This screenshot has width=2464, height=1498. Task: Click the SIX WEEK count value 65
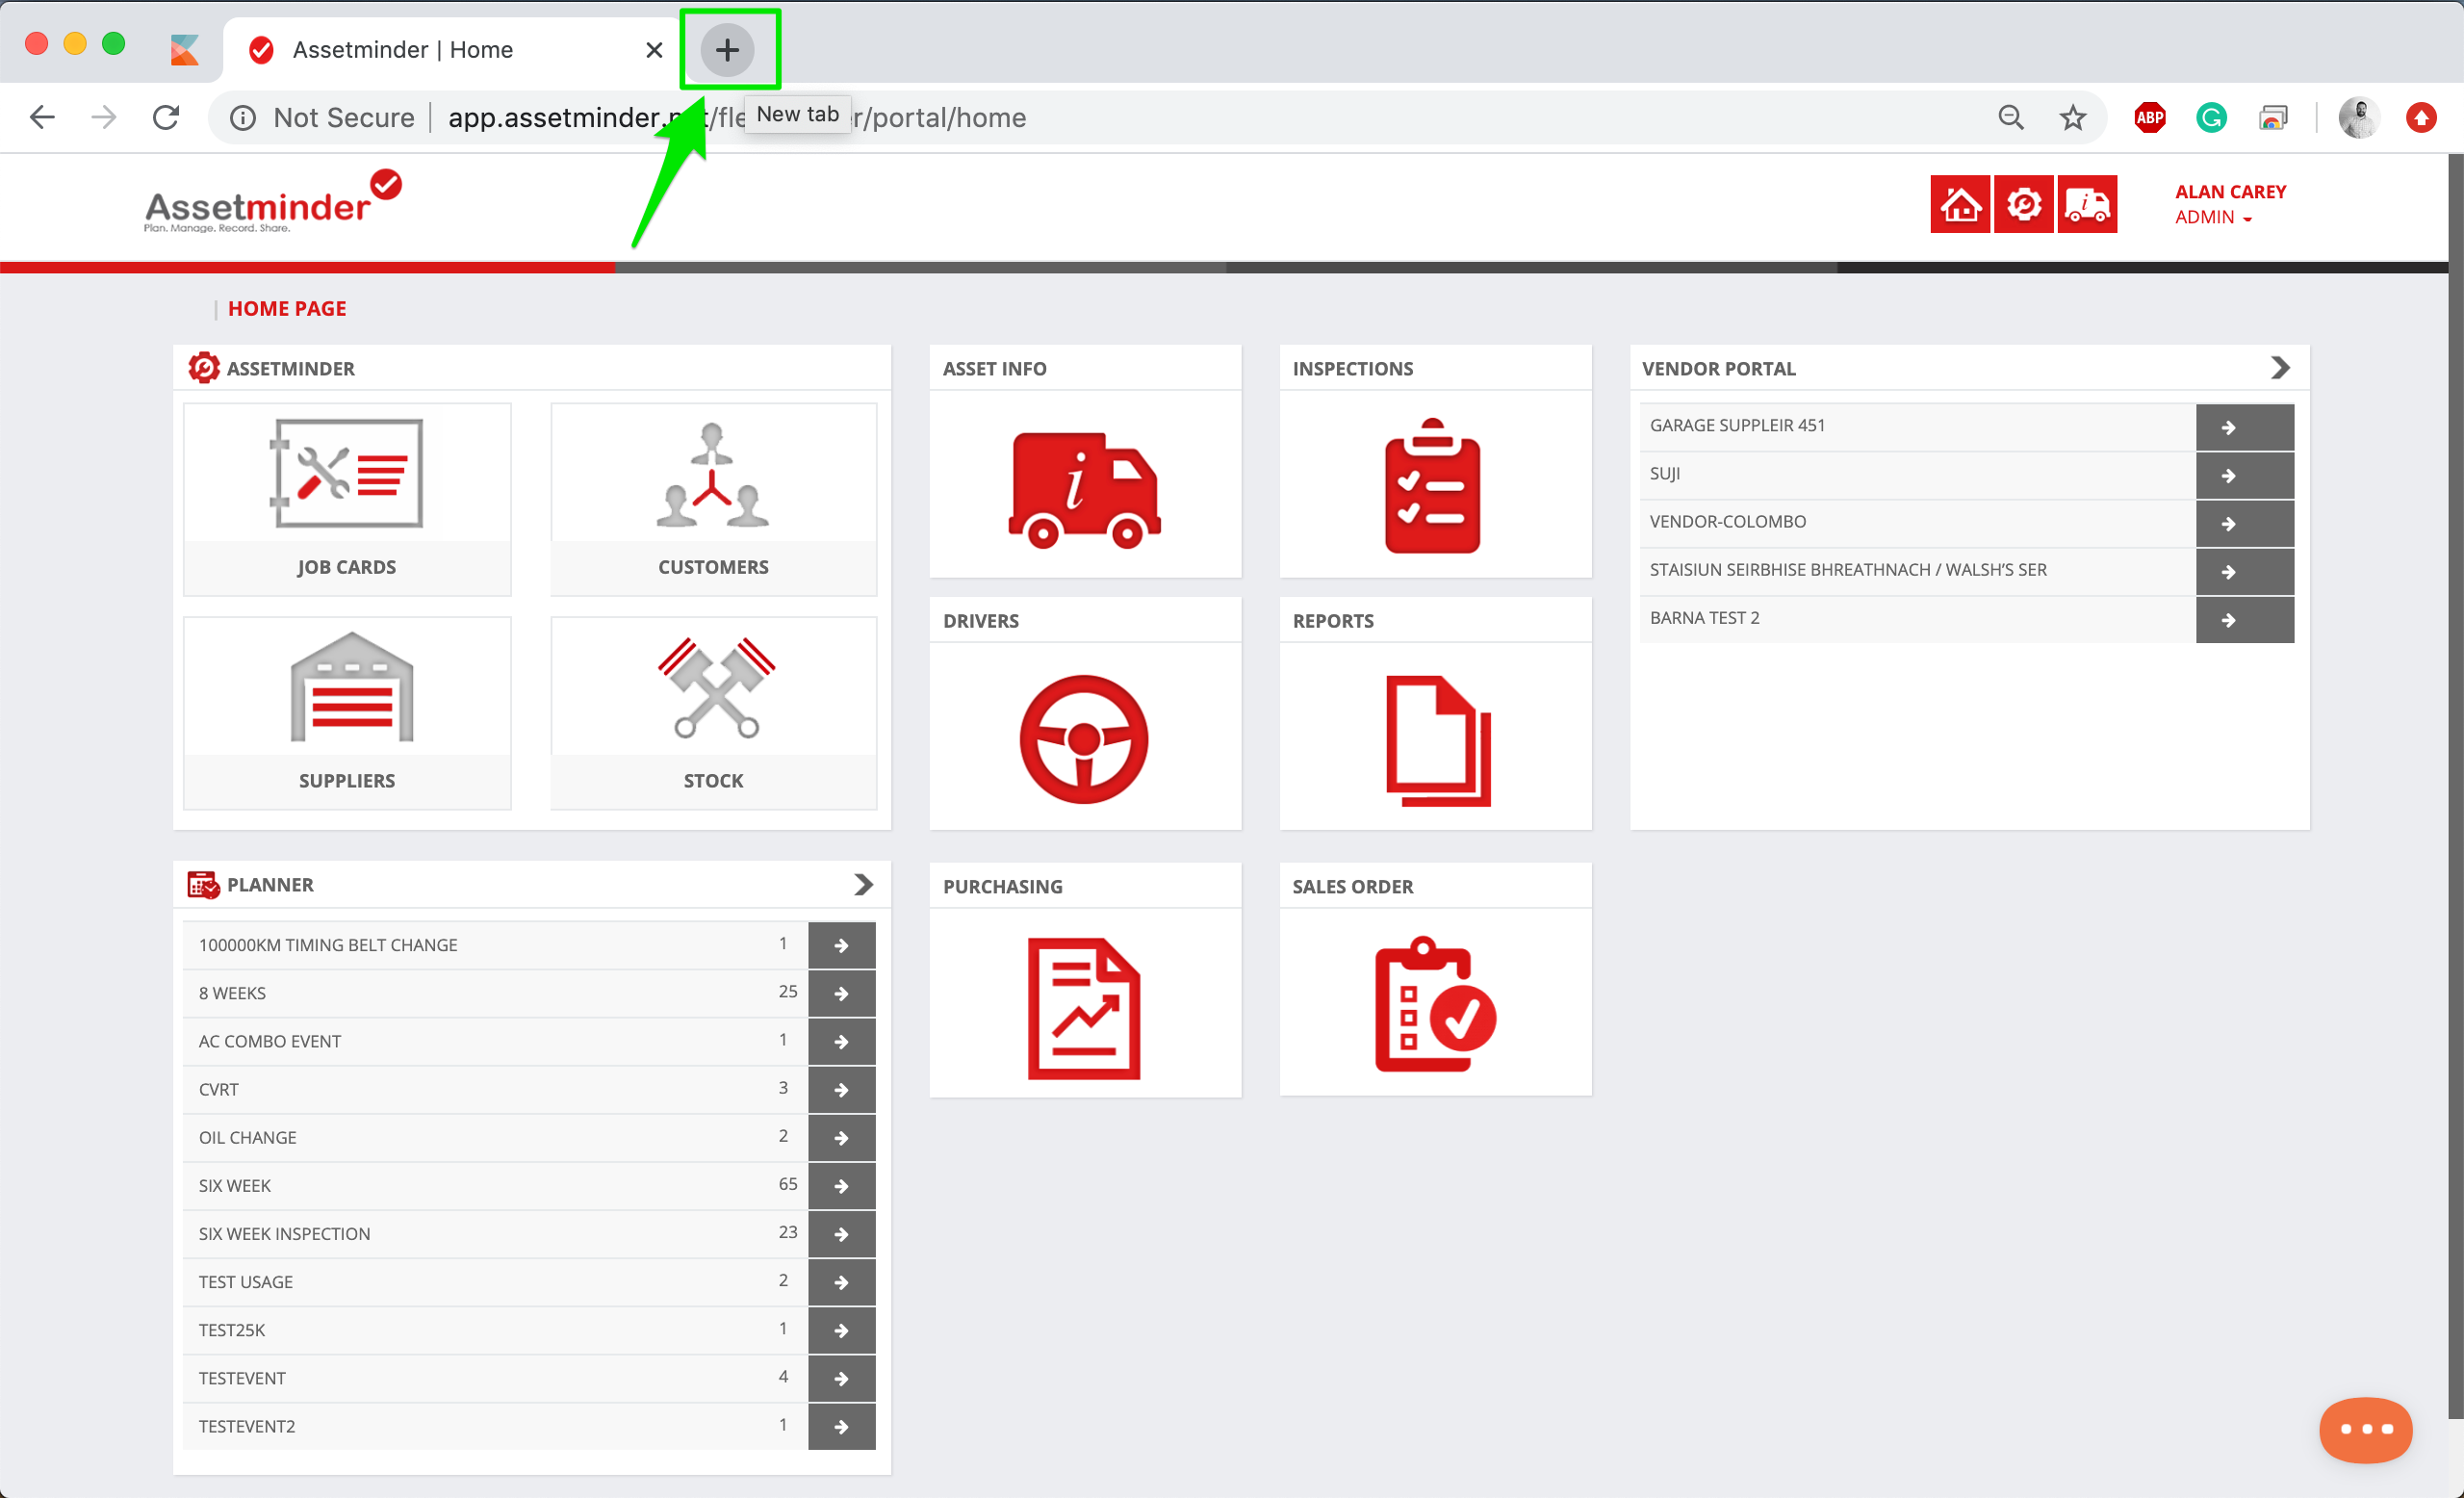787,1183
